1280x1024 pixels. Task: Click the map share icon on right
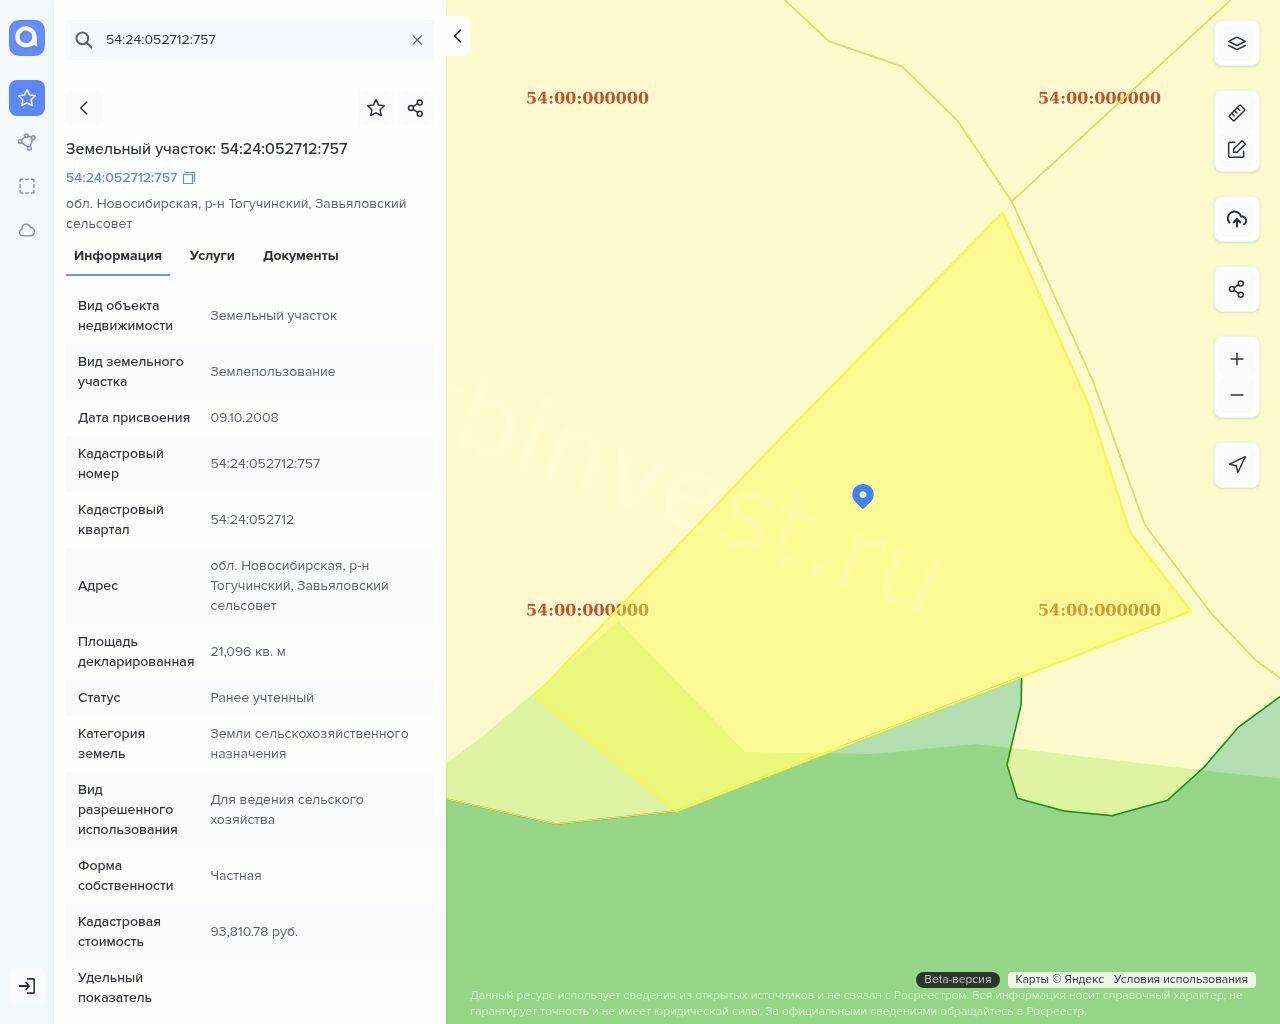tap(1236, 289)
